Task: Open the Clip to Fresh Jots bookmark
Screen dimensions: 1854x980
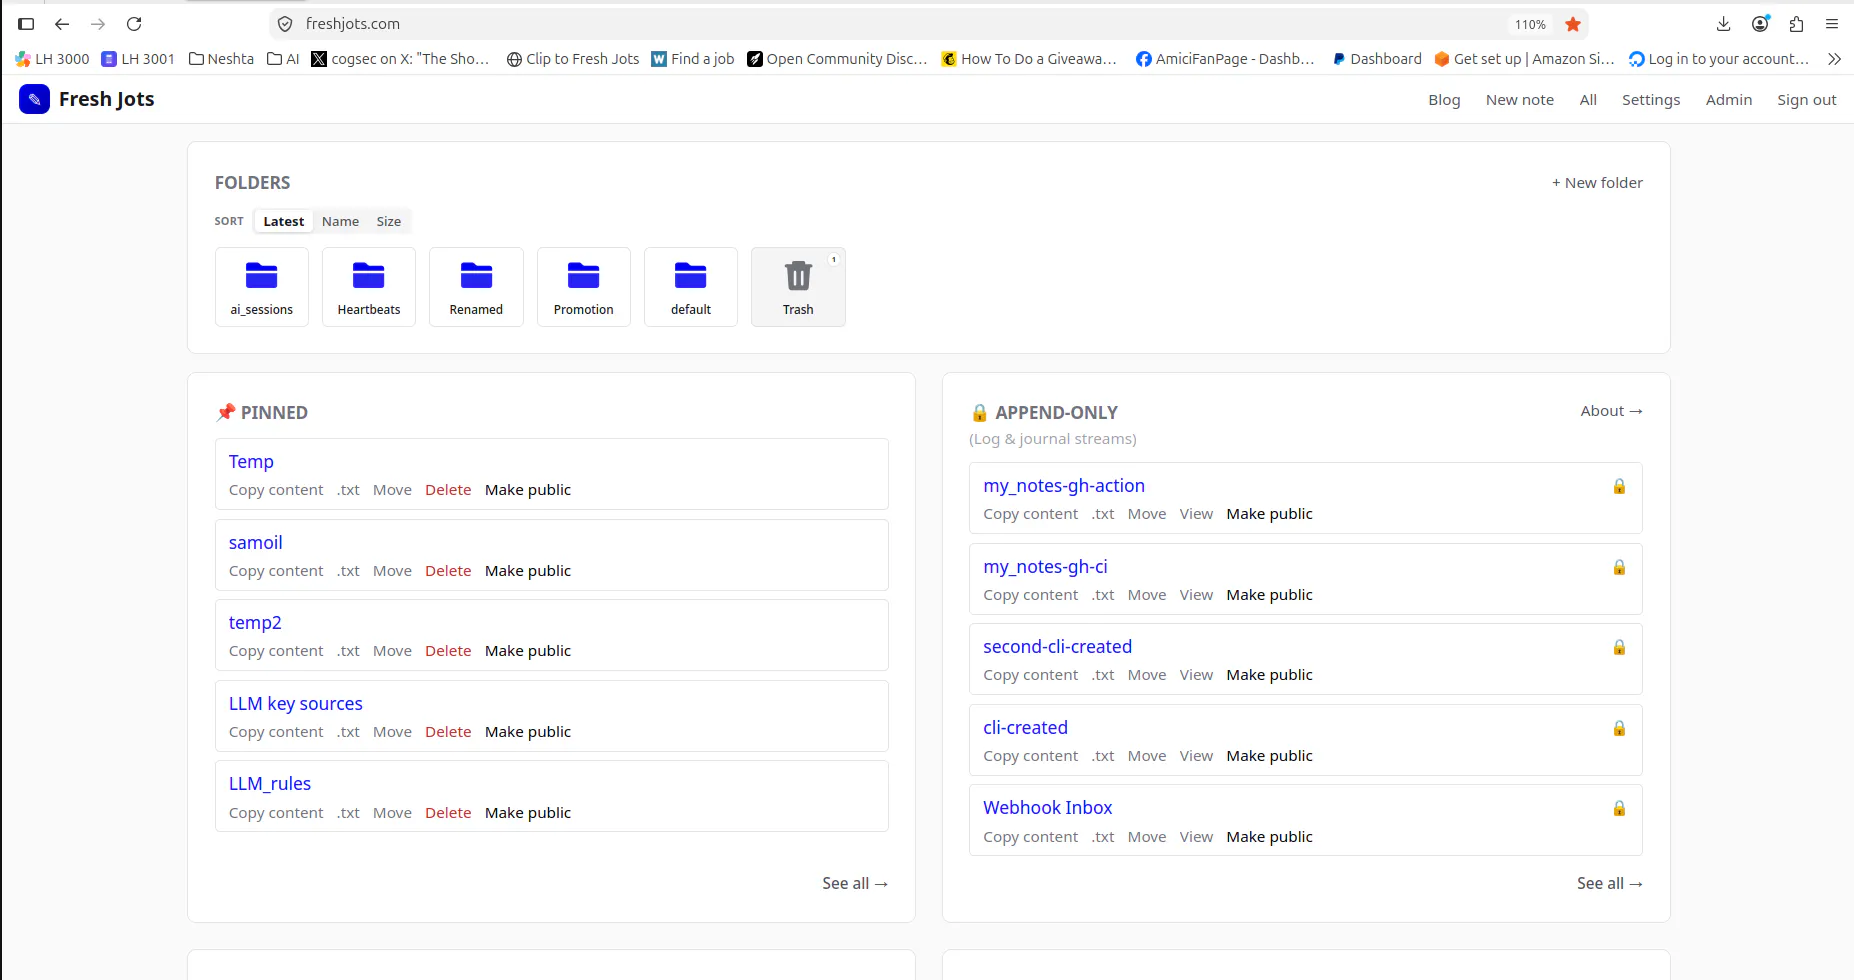Action: pos(573,59)
